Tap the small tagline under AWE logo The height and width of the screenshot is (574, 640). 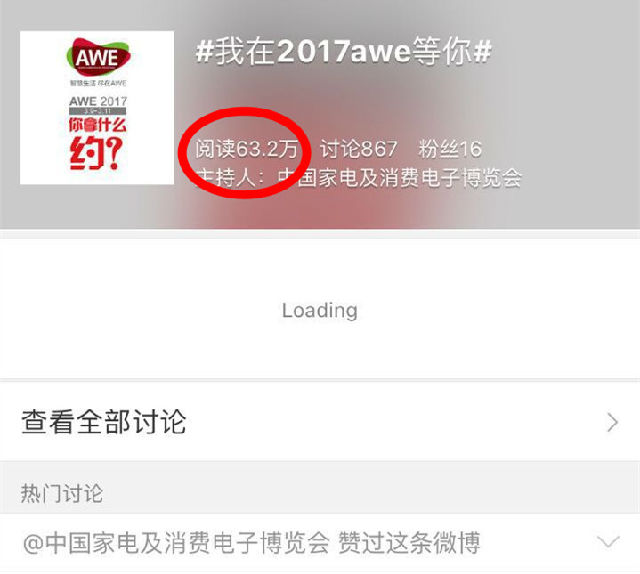click(x=98, y=83)
